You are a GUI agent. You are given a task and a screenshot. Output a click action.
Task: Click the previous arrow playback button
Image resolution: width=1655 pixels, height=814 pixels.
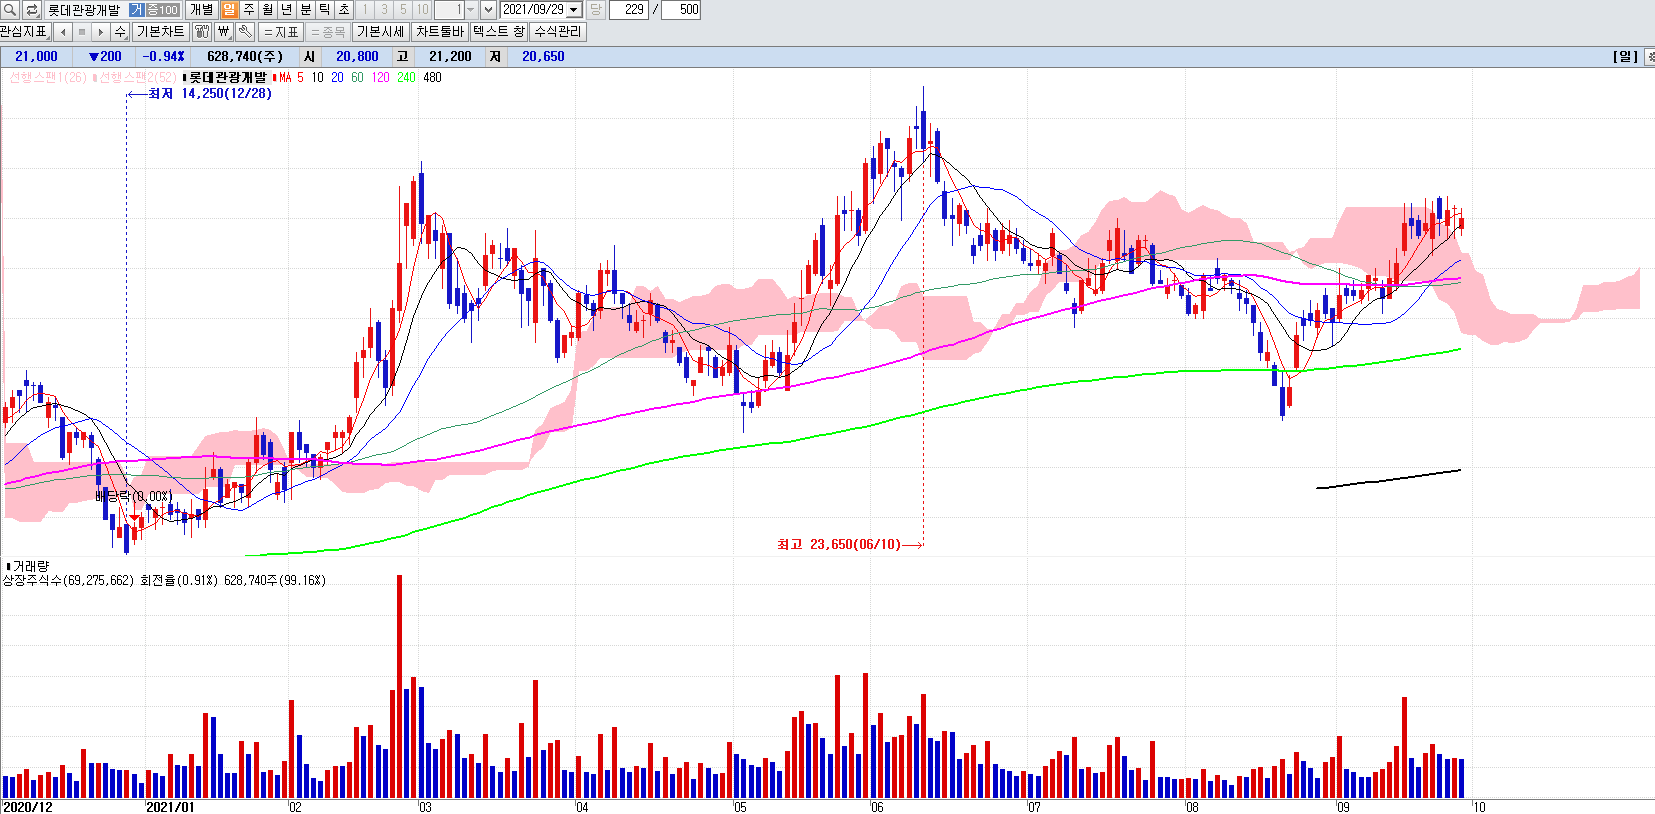click(x=63, y=32)
